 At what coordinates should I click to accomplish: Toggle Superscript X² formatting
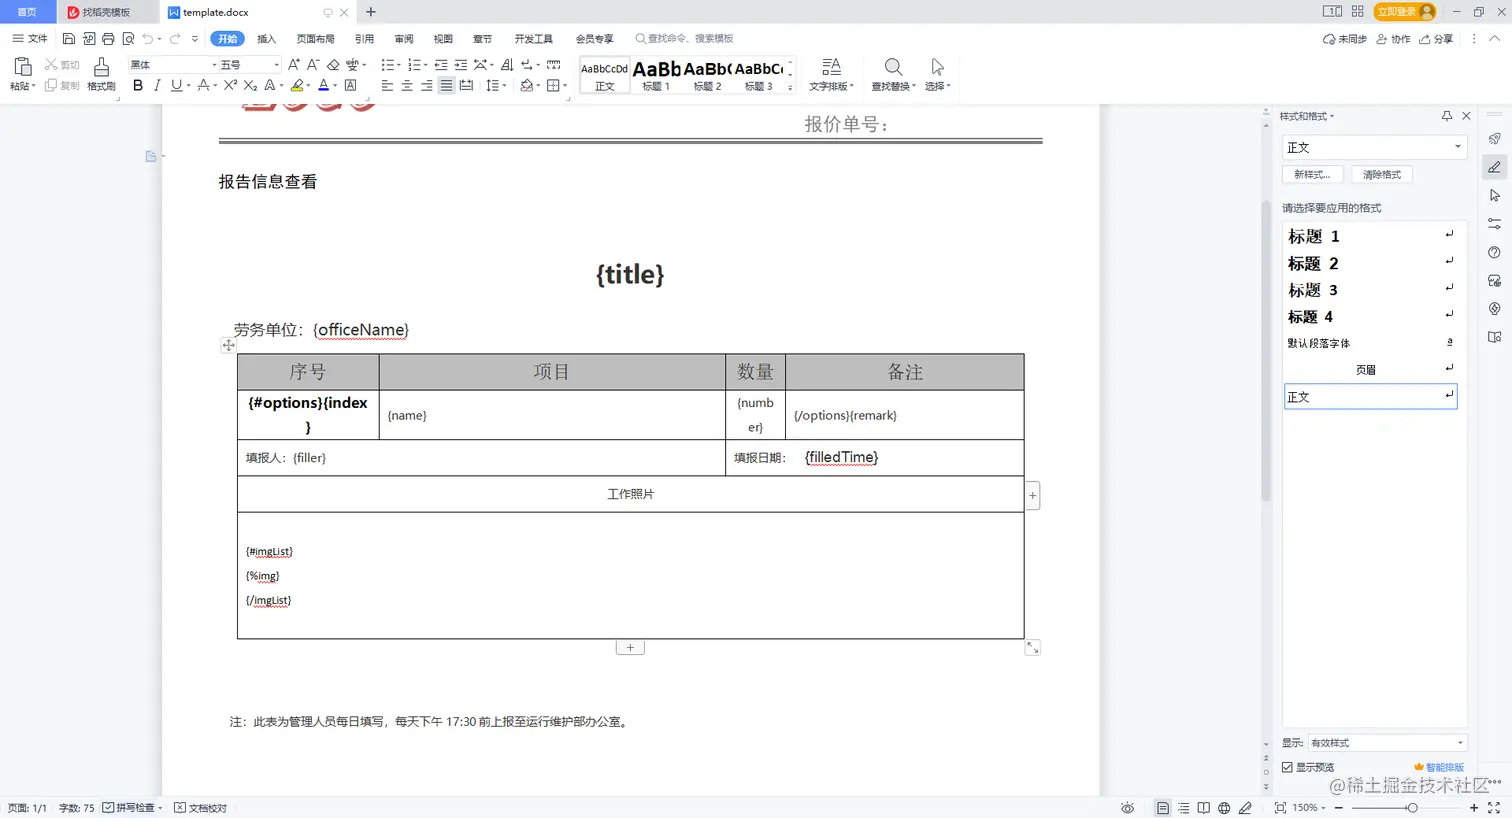(x=231, y=86)
